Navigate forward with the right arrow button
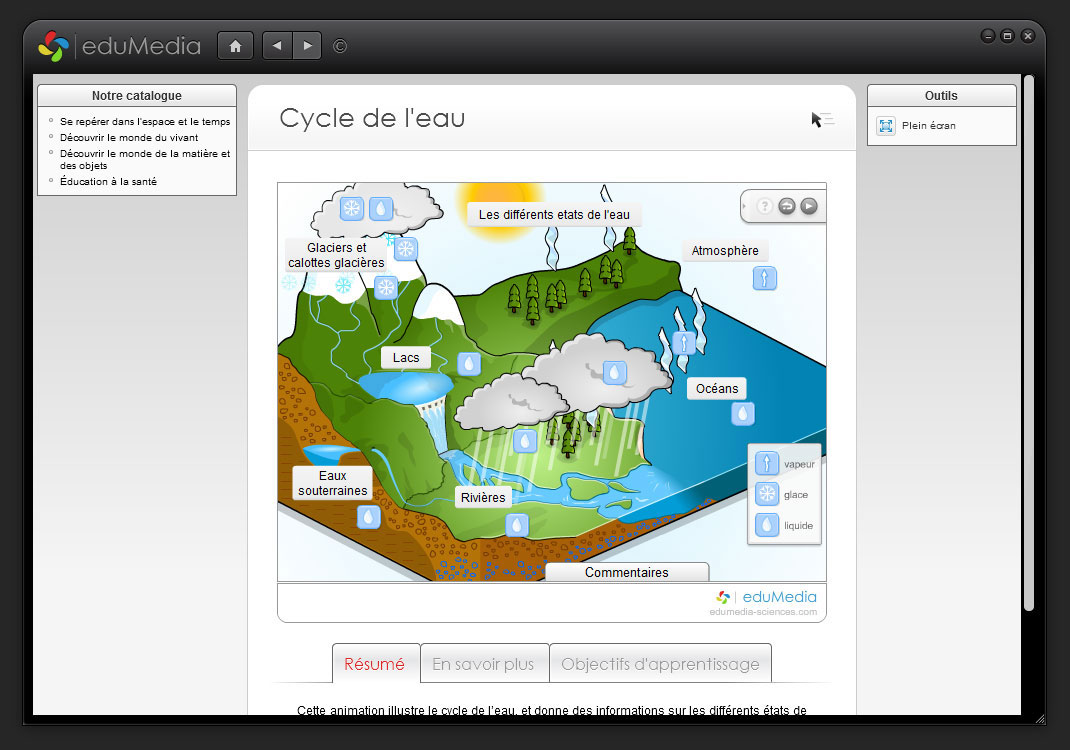This screenshot has height=750, width=1070. tap(307, 46)
